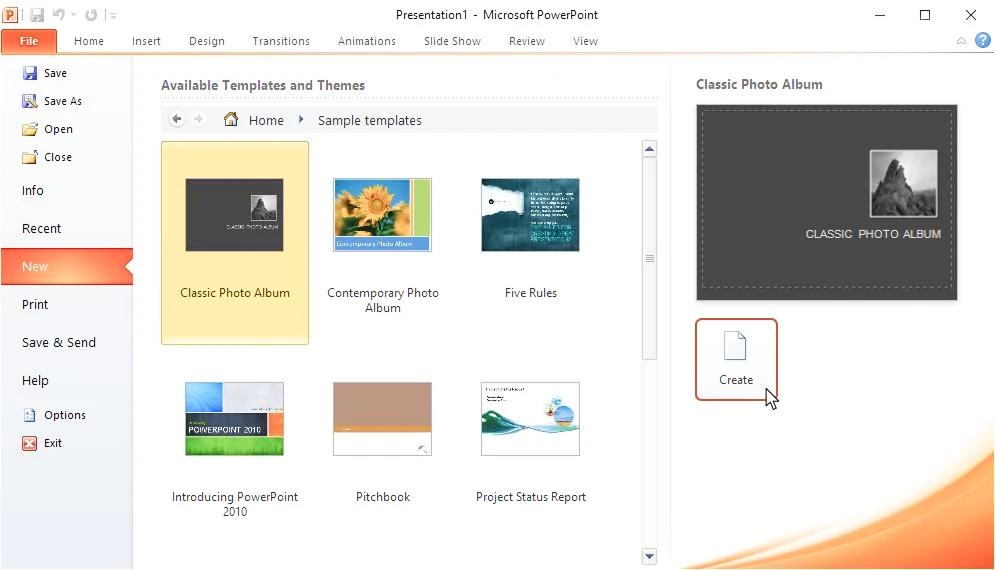
Task: Click the Home house icon in breadcrumb
Action: pyautogui.click(x=231, y=119)
